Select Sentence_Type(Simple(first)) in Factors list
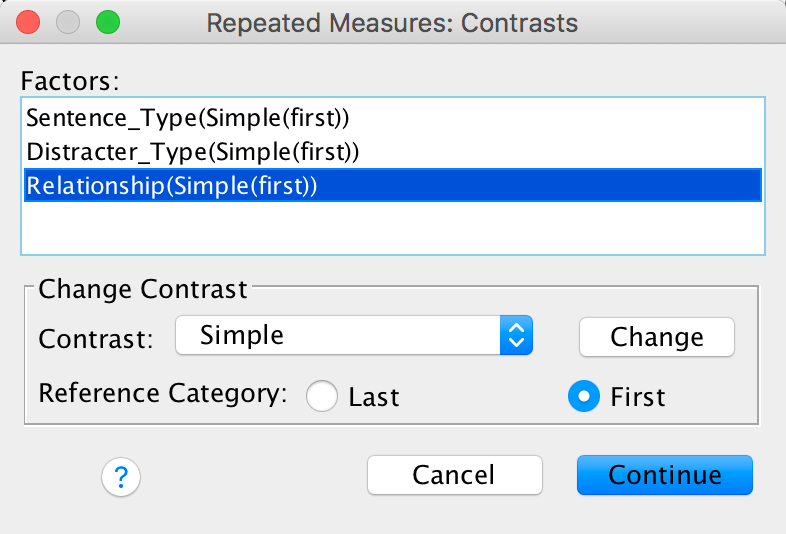 click(187, 117)
